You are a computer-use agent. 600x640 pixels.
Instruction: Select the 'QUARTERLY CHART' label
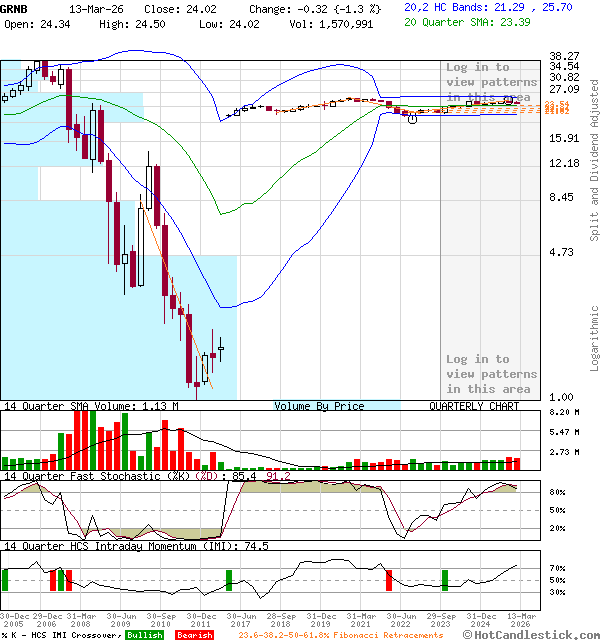coord(474,406)
